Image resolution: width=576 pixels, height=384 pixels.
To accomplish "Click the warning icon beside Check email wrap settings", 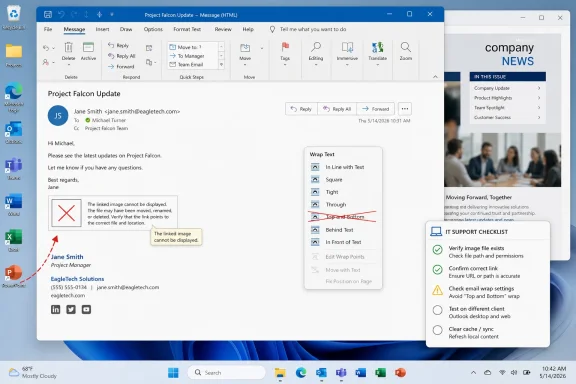I will (x=437, y=290).
